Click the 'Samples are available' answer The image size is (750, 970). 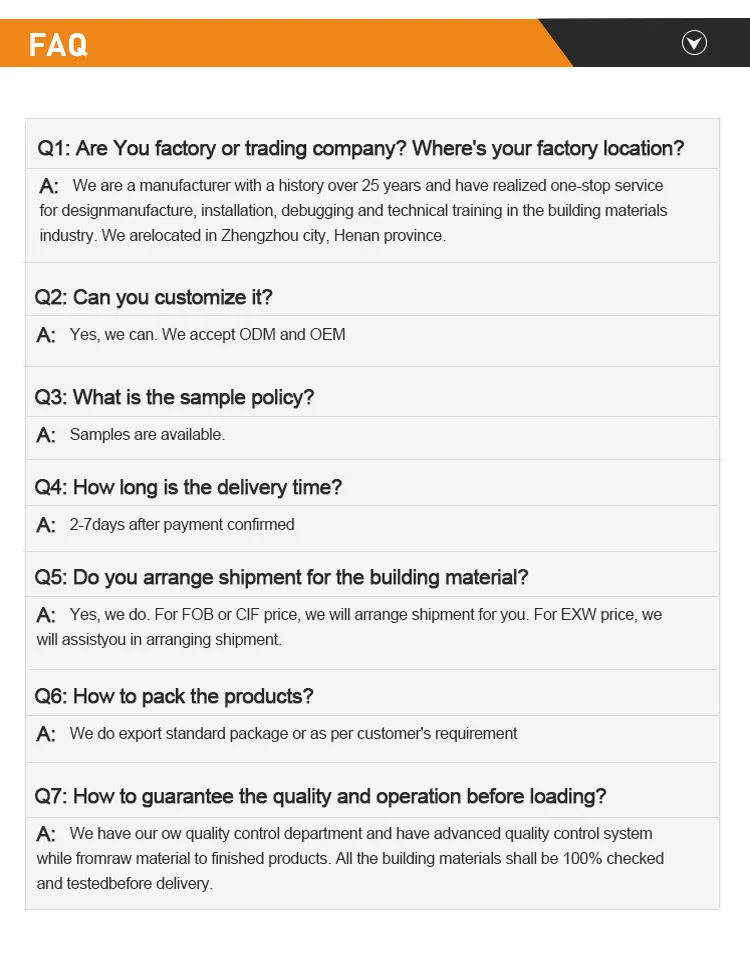[147, 435]
